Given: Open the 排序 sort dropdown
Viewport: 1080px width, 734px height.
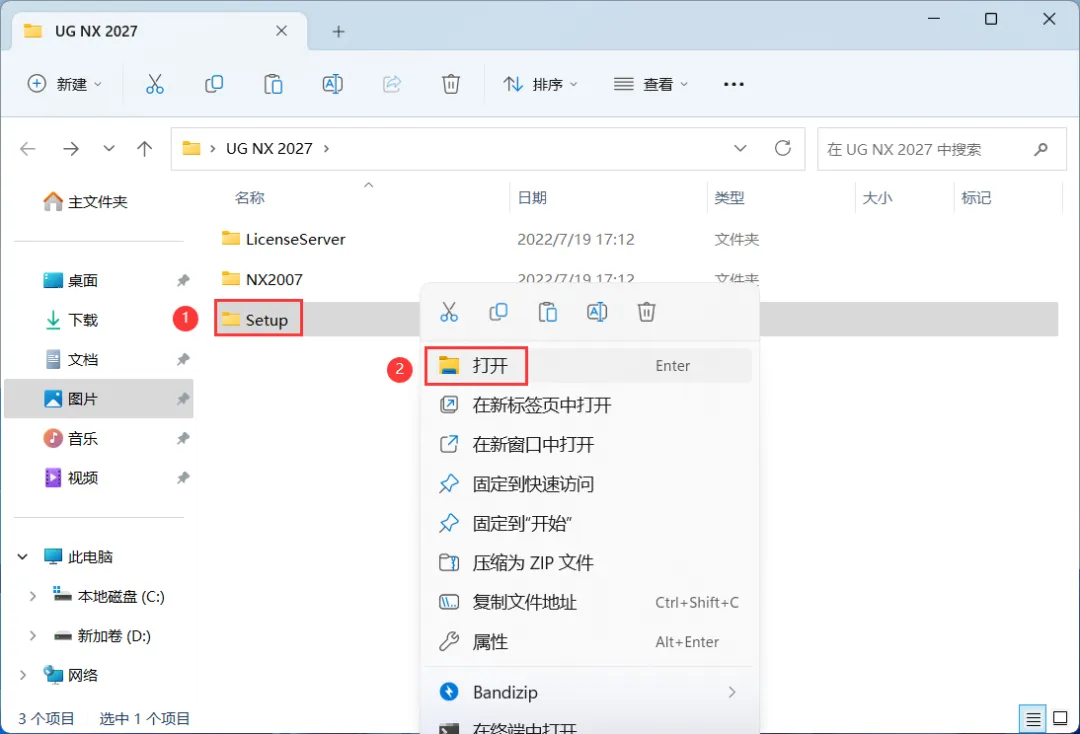Looking at the screenshot, I should click(x=540, y=84).
